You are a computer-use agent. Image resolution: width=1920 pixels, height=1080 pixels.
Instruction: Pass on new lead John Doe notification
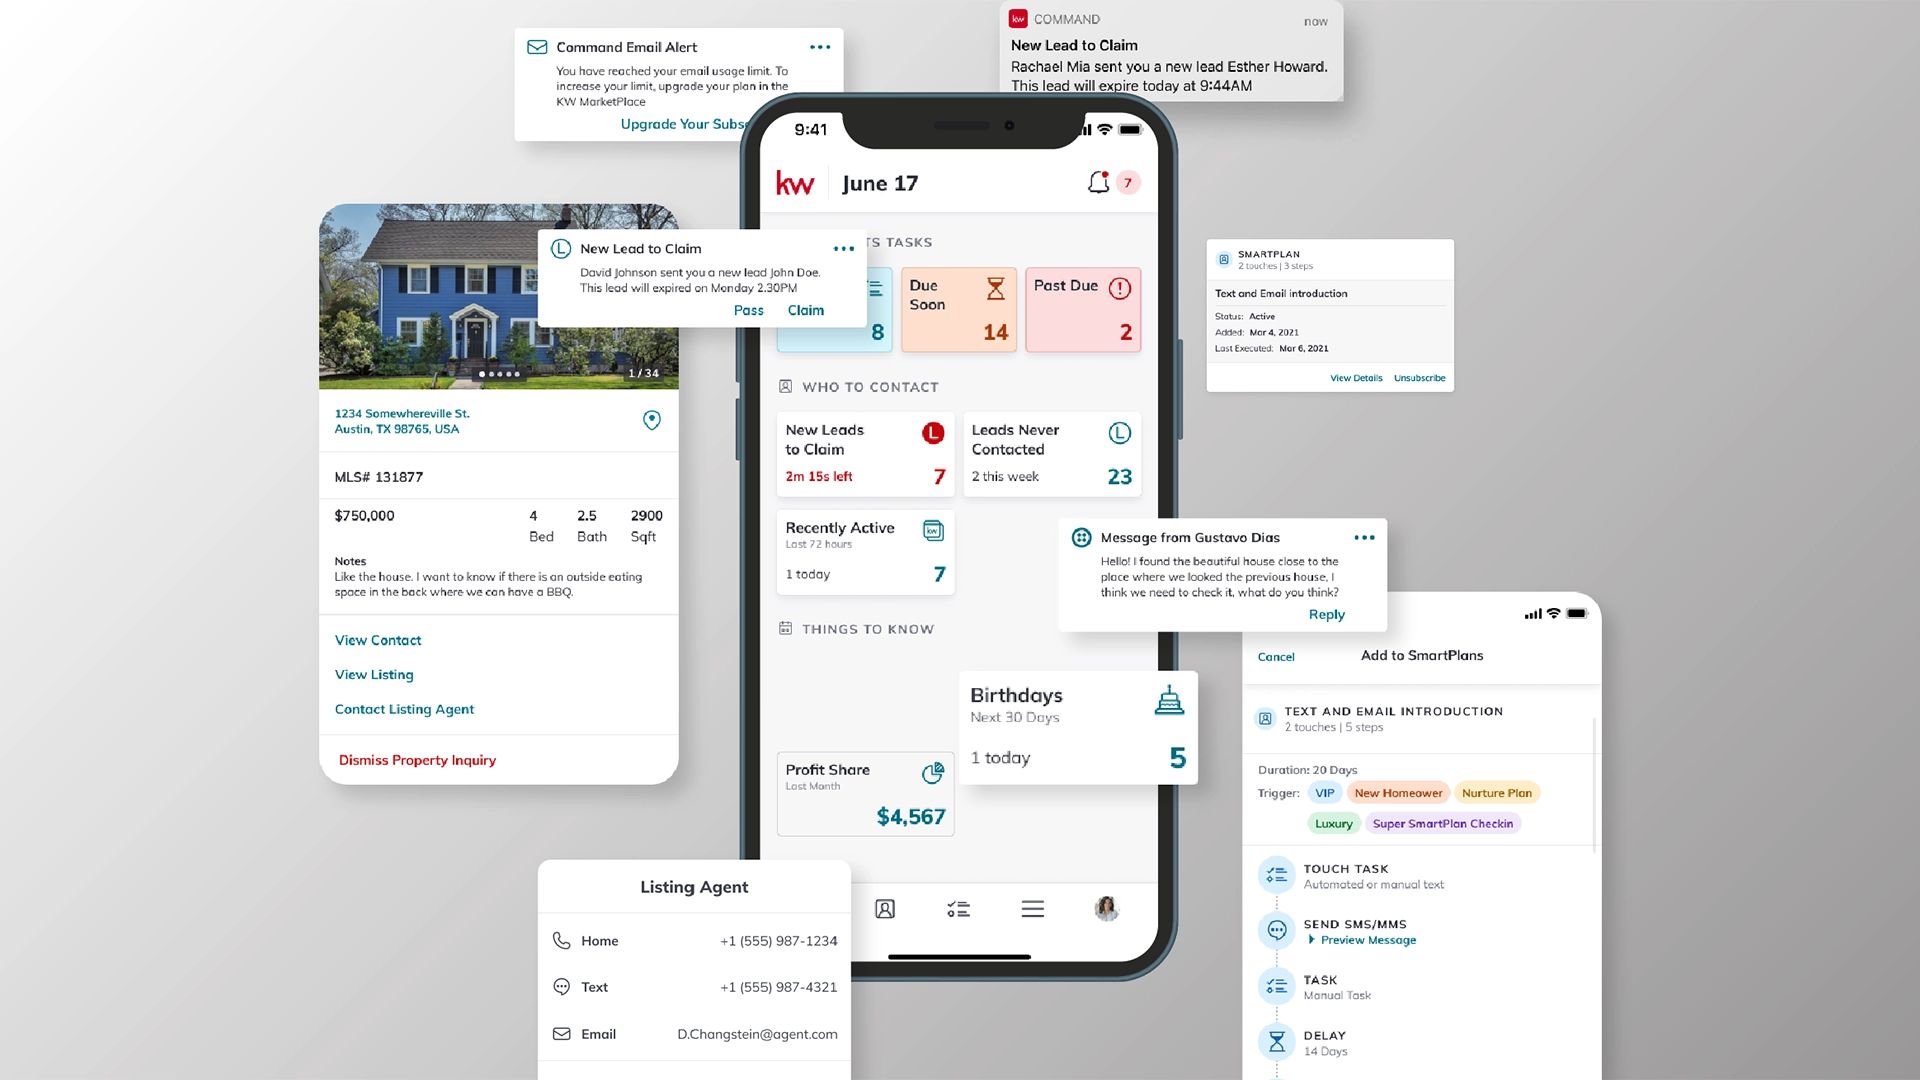748,310
